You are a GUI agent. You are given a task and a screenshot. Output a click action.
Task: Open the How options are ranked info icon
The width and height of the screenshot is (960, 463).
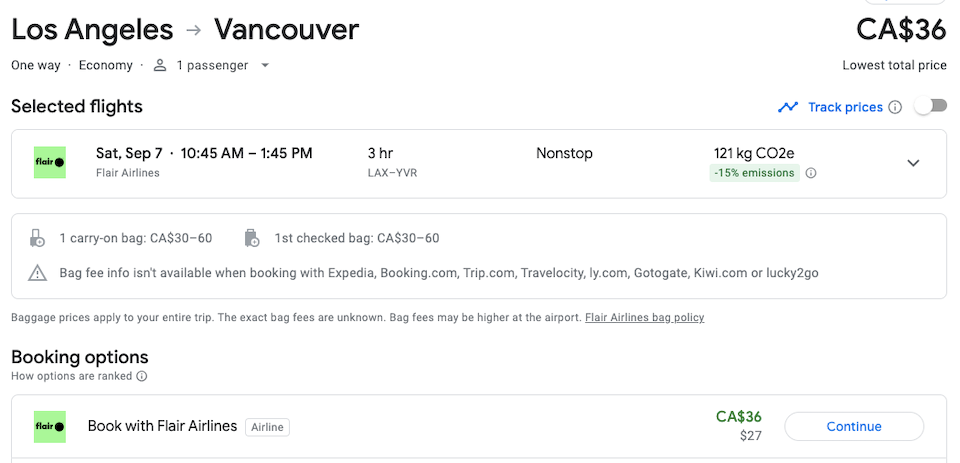pos(141,376)
